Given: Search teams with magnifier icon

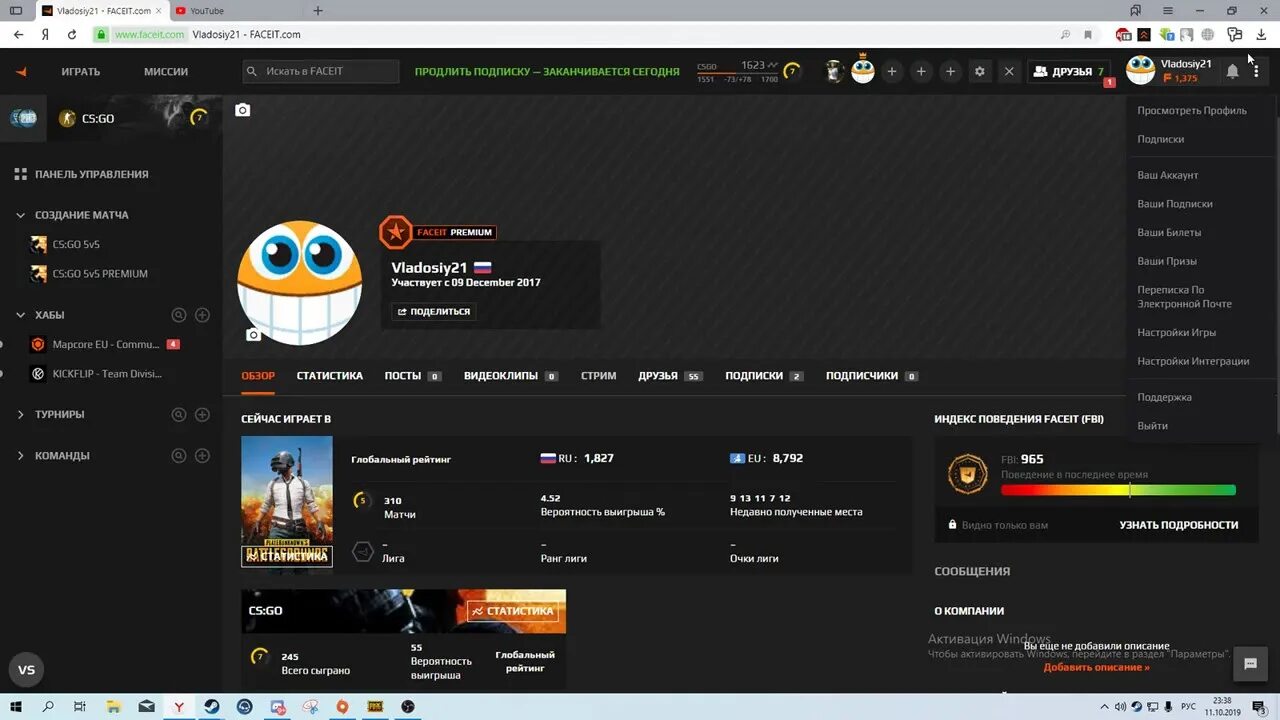Looking at the screenshot, I should (179, 455).
